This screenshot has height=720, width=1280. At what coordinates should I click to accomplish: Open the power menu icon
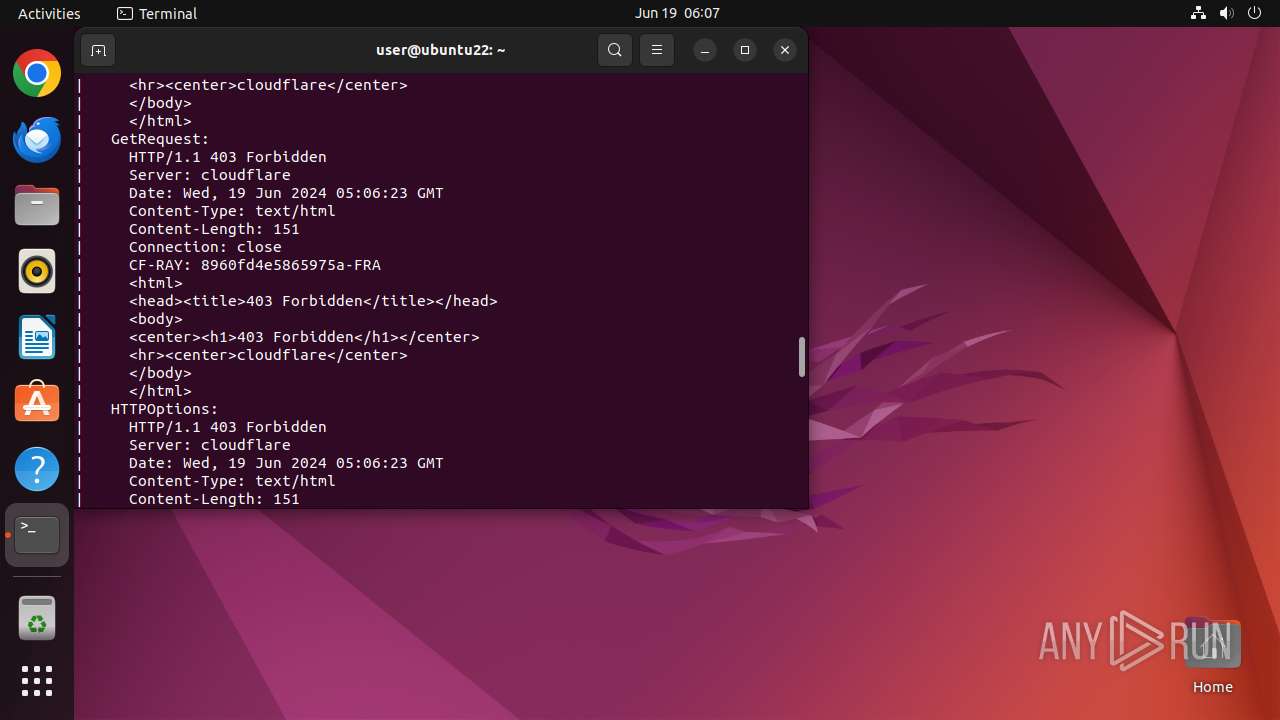tap(1255, 13)
